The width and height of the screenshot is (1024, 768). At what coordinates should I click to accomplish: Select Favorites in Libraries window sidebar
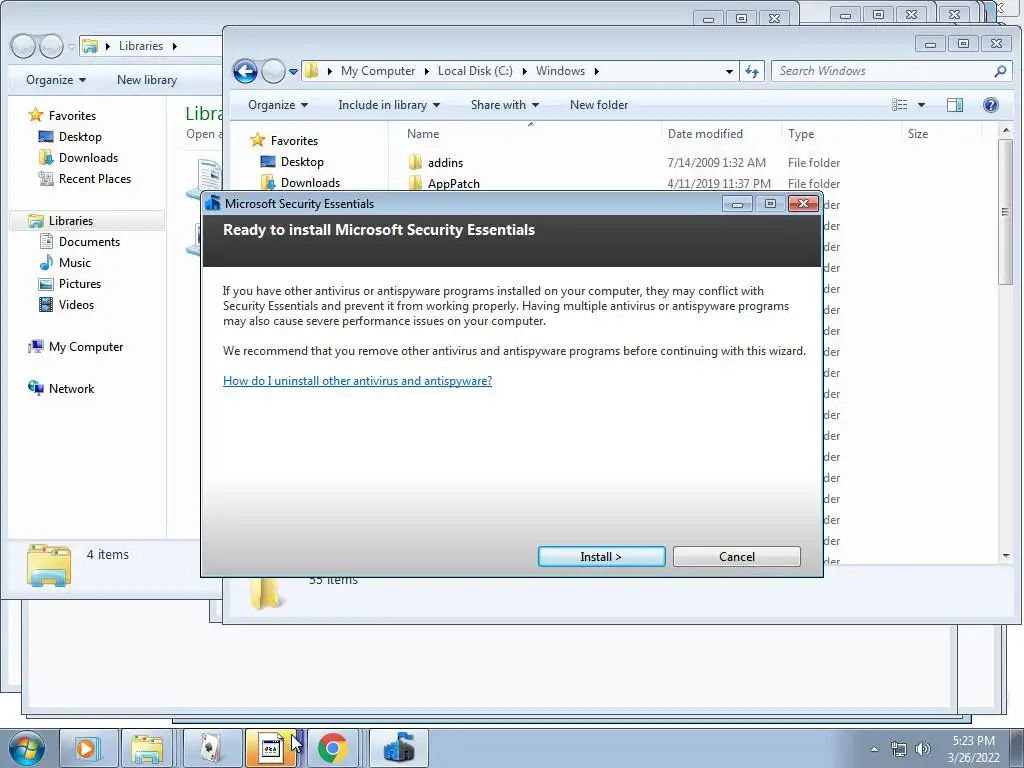click(x=72, y=116)
